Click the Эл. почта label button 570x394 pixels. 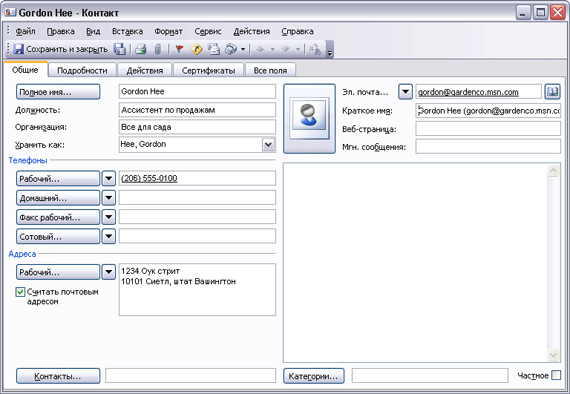pyautogui.click(x=365, y=92)
